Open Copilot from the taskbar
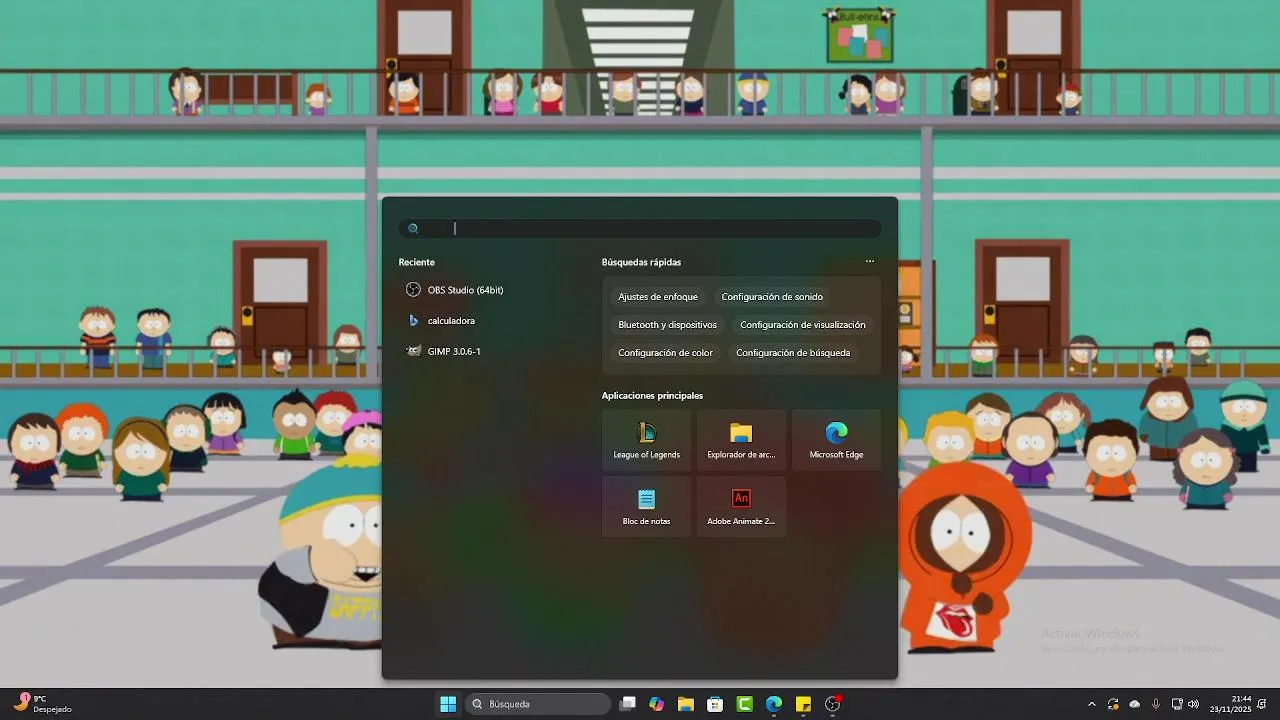The width and height of the screenshot is (1280, 720). [x=656, y=704]
